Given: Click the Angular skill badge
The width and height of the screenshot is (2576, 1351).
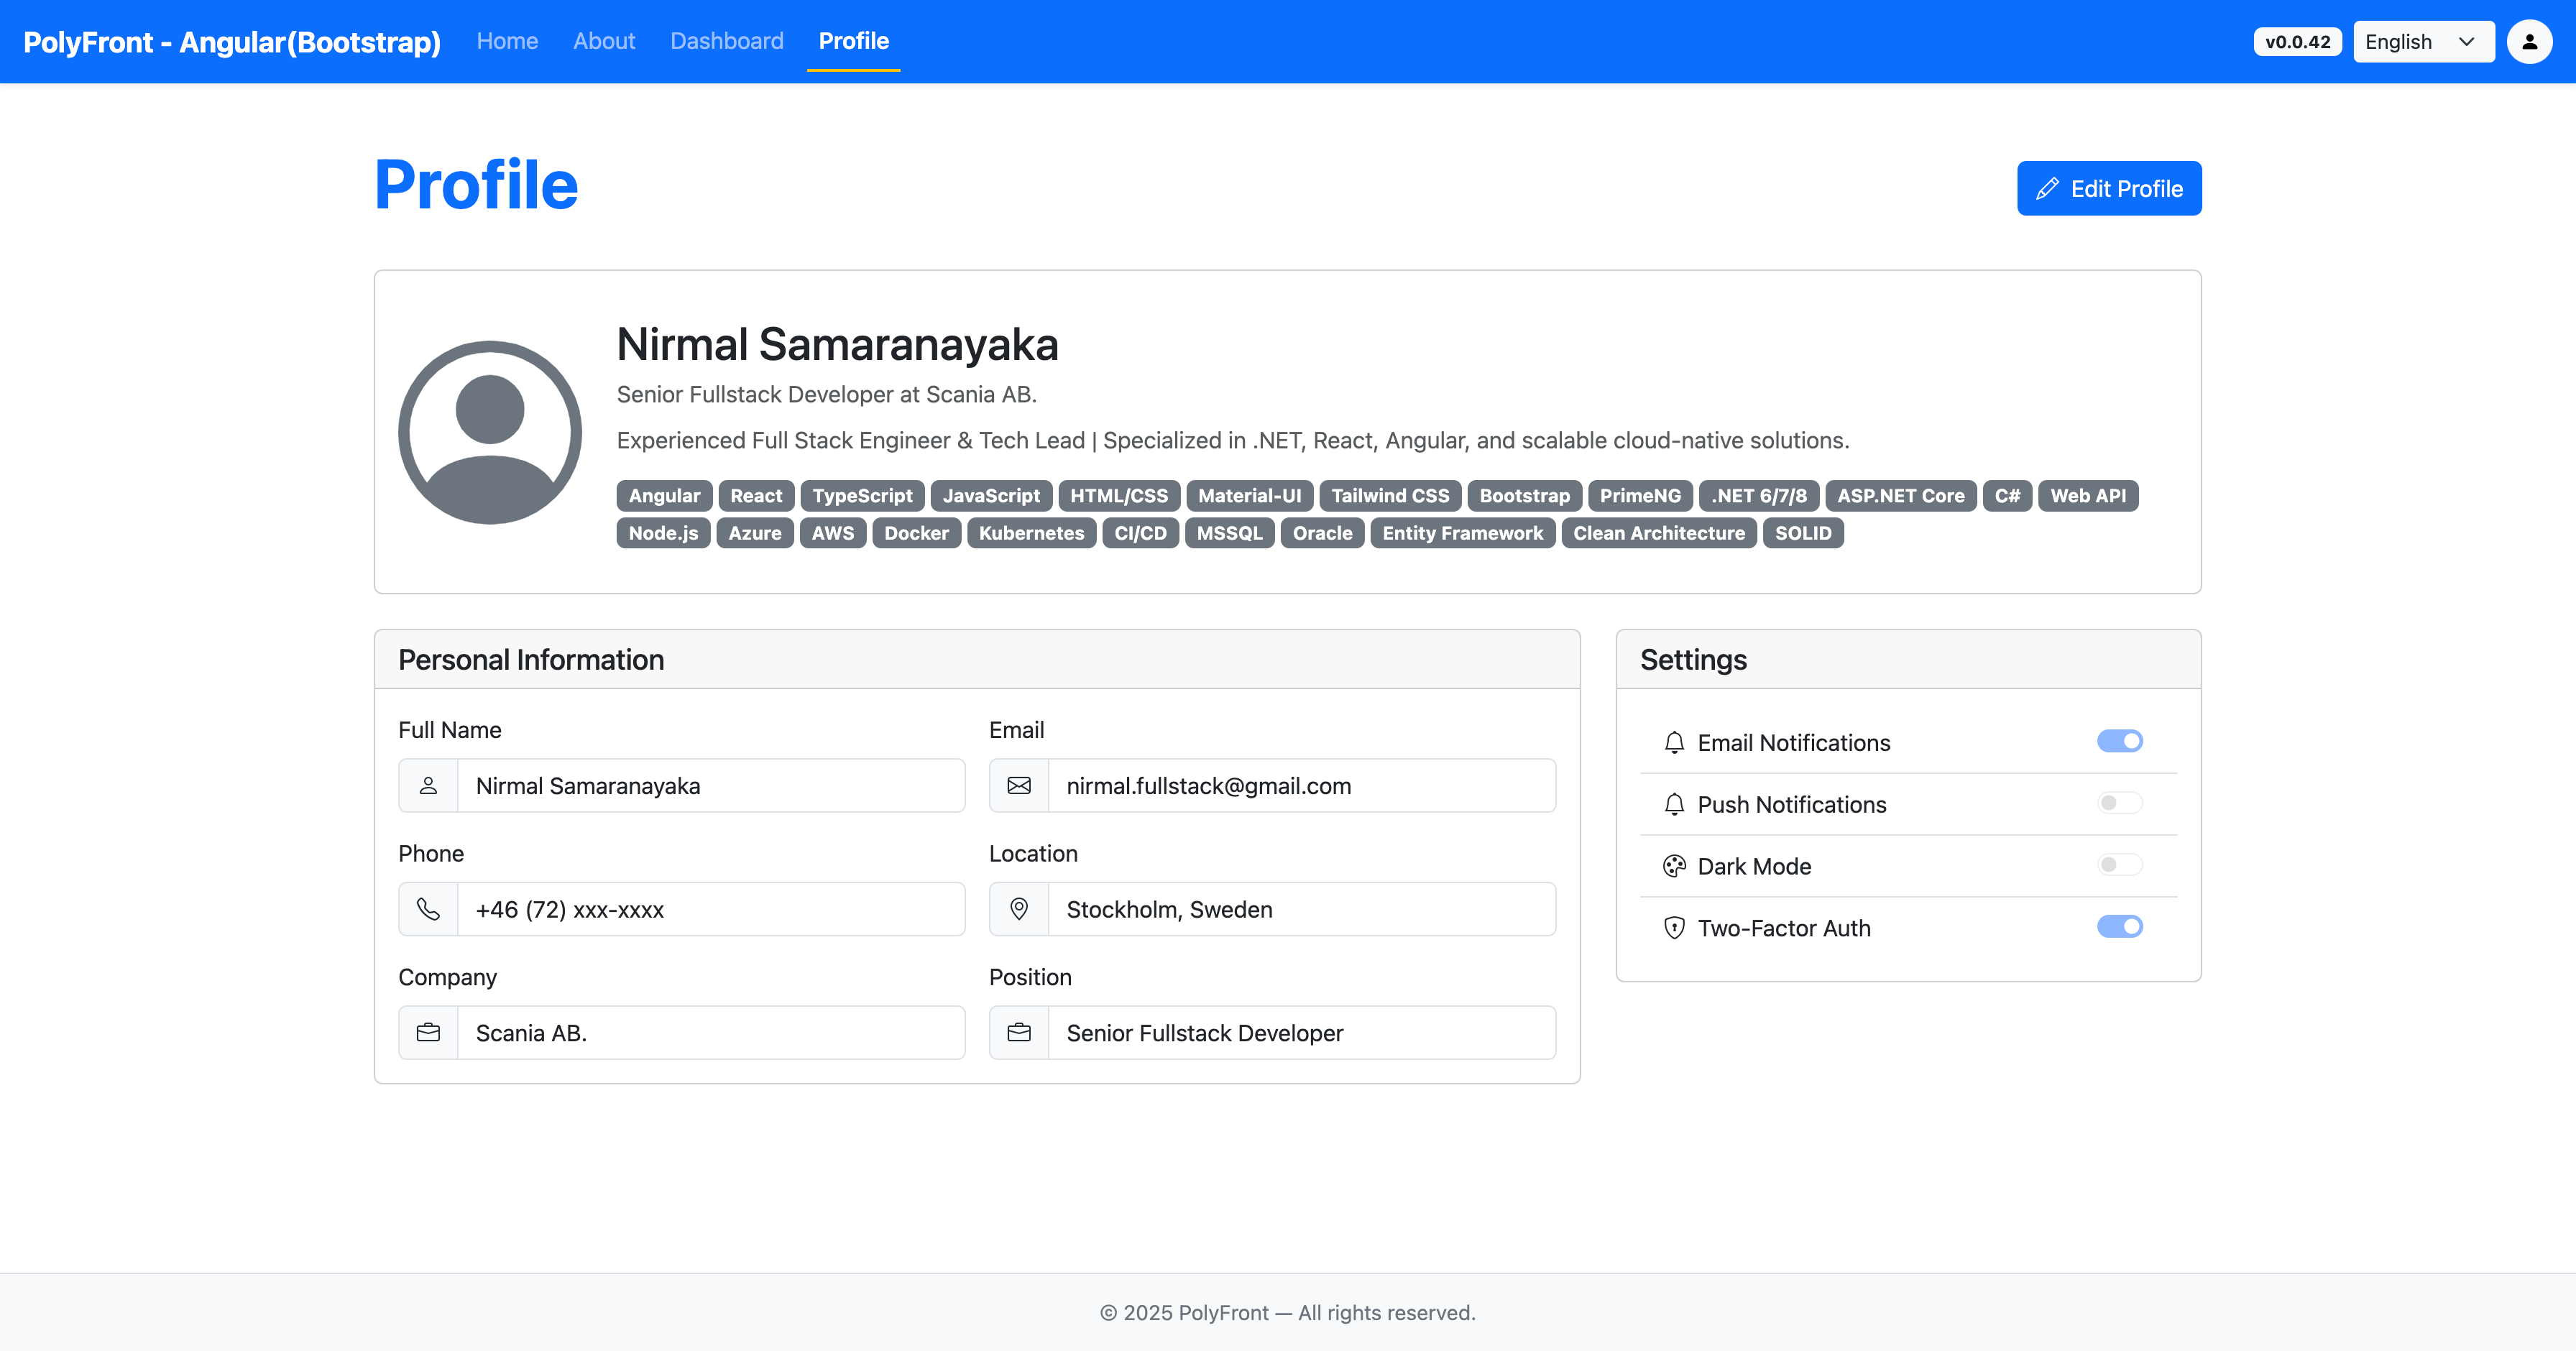Looking at the screenshot, I should [x=664, y=495].
